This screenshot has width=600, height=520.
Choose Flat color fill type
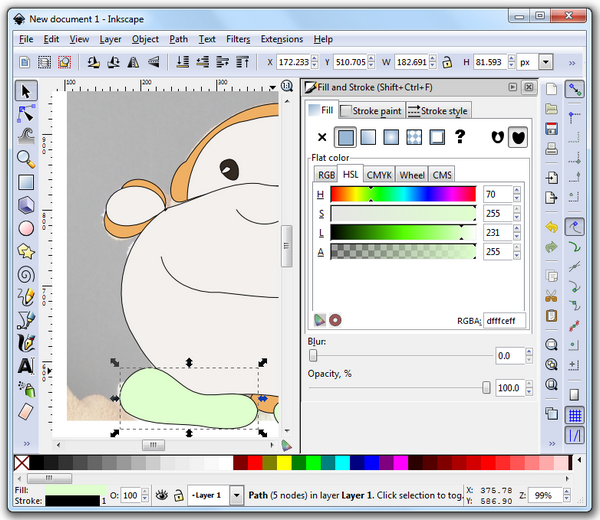click(346, 137)
